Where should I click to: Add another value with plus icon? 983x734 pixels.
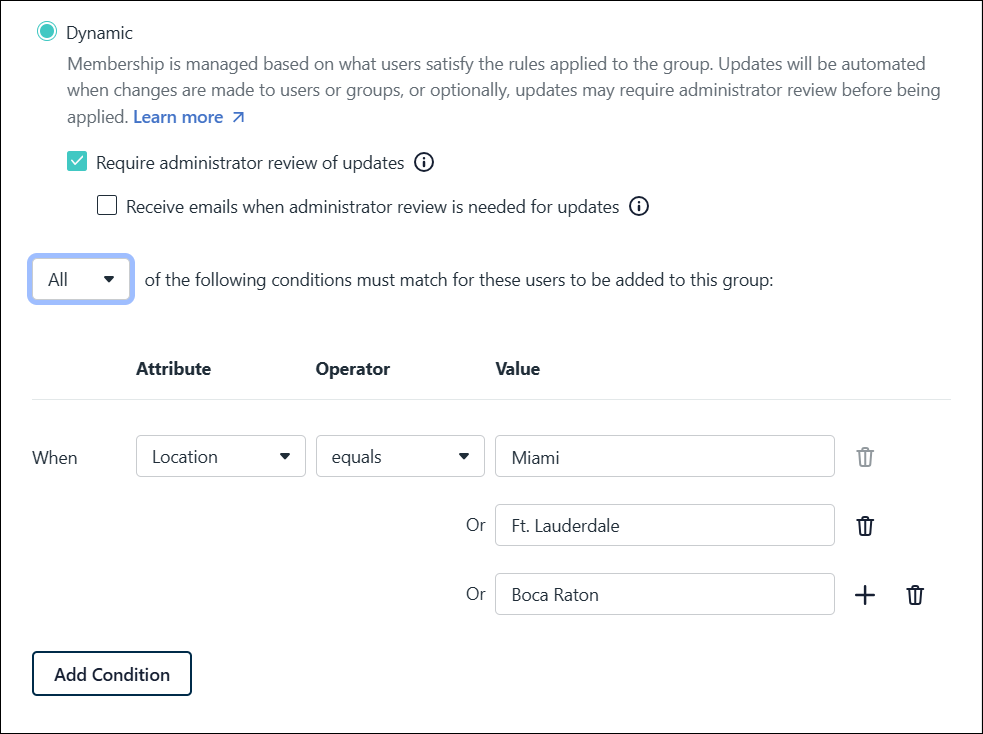[865, 595]
